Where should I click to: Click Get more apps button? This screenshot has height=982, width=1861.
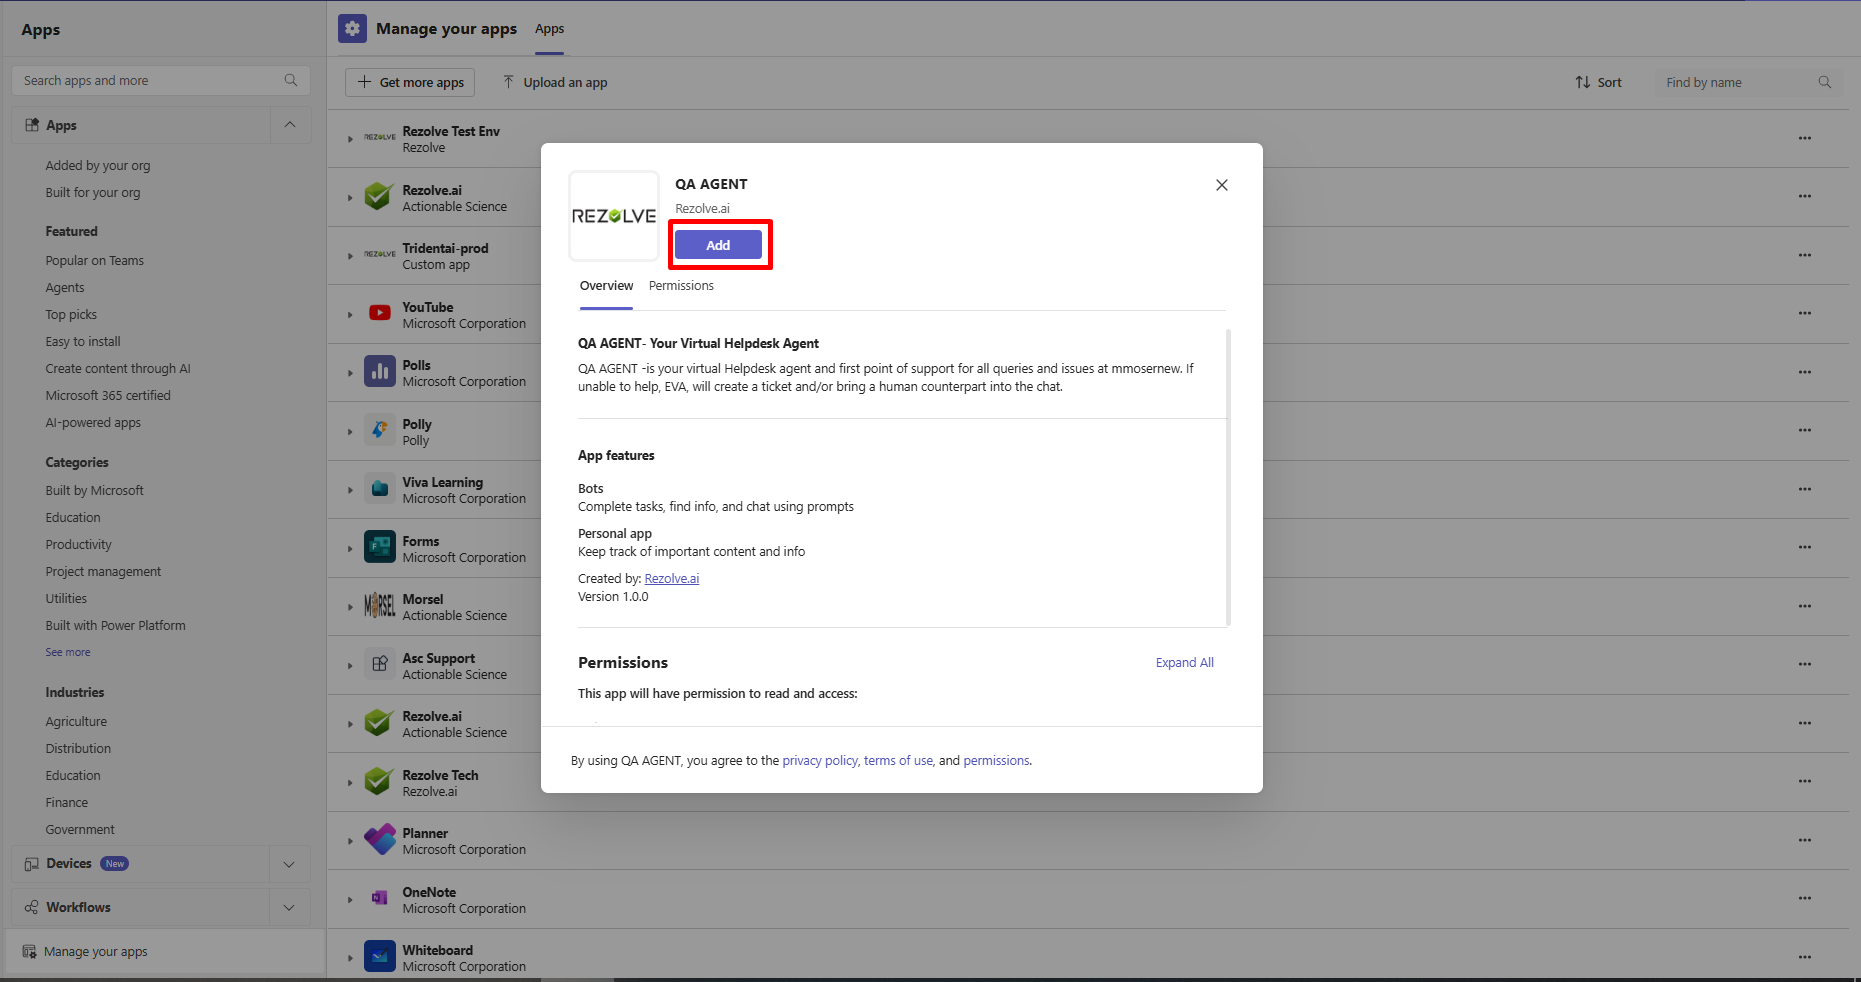410,83
